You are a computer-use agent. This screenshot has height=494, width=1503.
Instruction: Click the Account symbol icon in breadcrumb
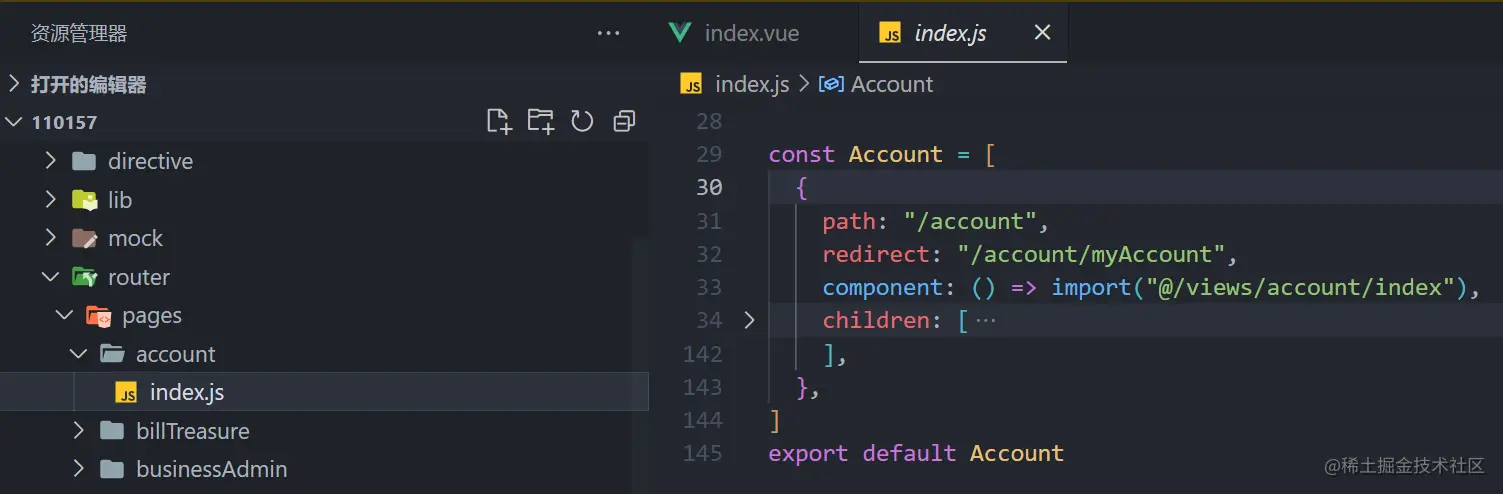(x=831, y=85)
